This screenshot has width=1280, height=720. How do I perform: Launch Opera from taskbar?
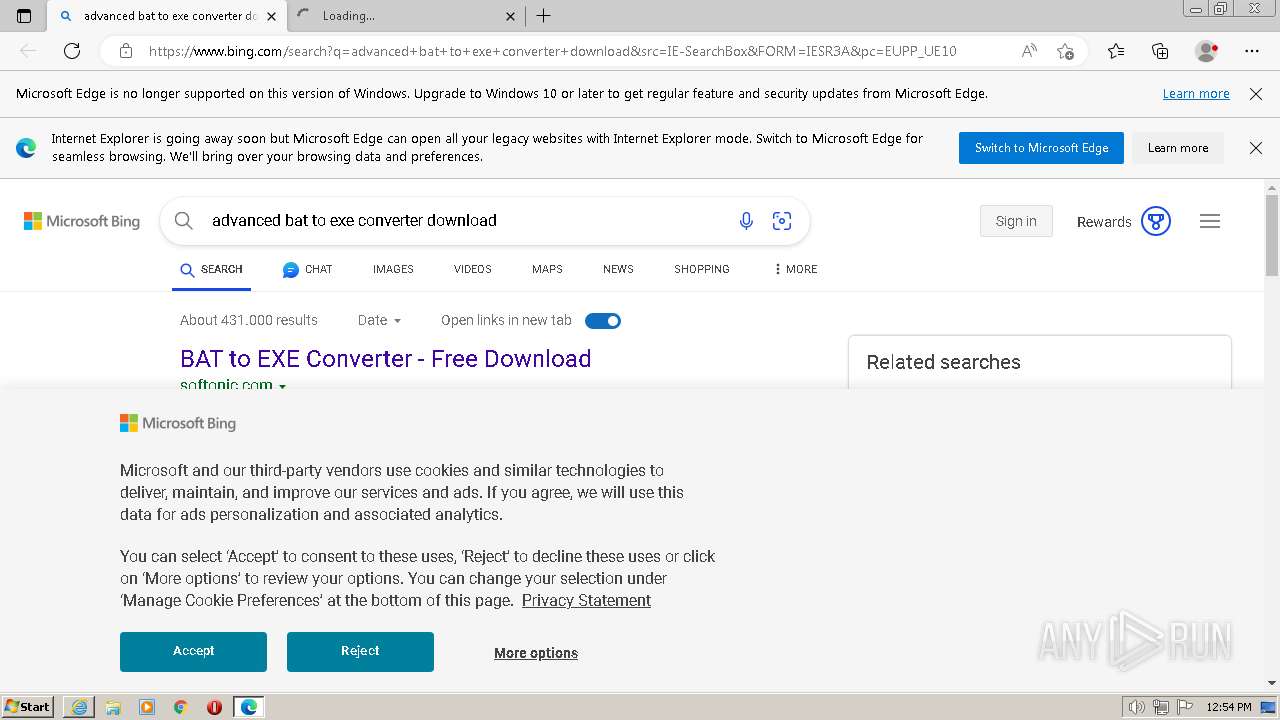click(214, 707)
